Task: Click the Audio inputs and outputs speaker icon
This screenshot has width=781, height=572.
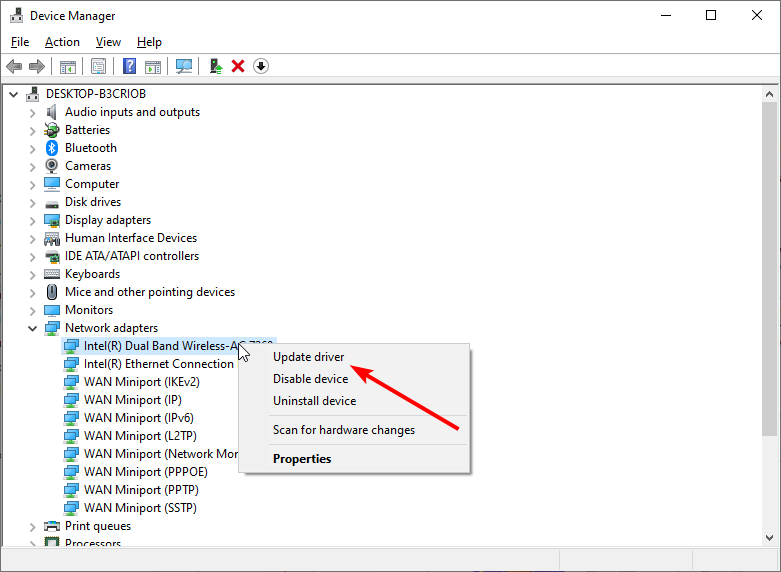Action: [52, 112]
